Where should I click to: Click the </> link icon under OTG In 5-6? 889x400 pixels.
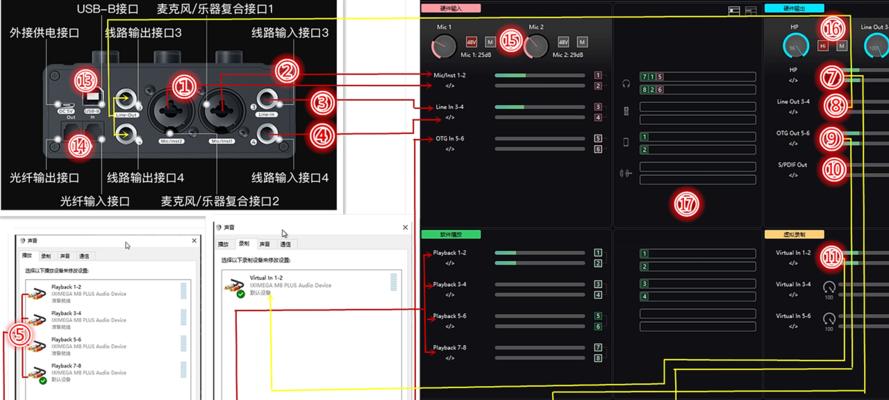pos(450,149)
